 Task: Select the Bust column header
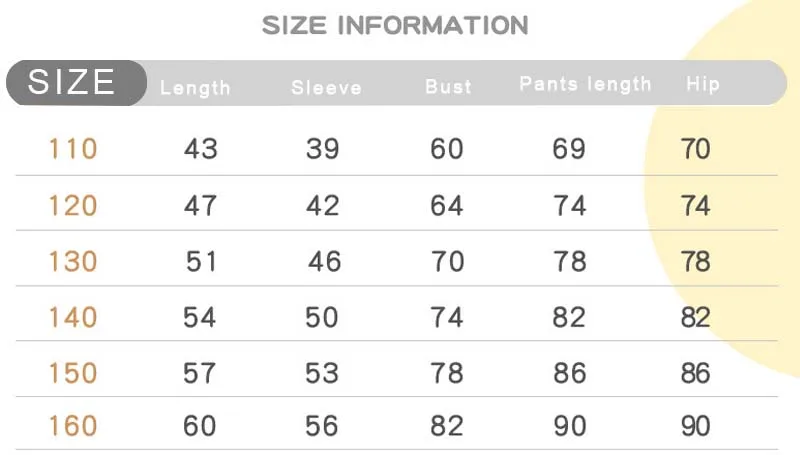click(x=448, y=86)
